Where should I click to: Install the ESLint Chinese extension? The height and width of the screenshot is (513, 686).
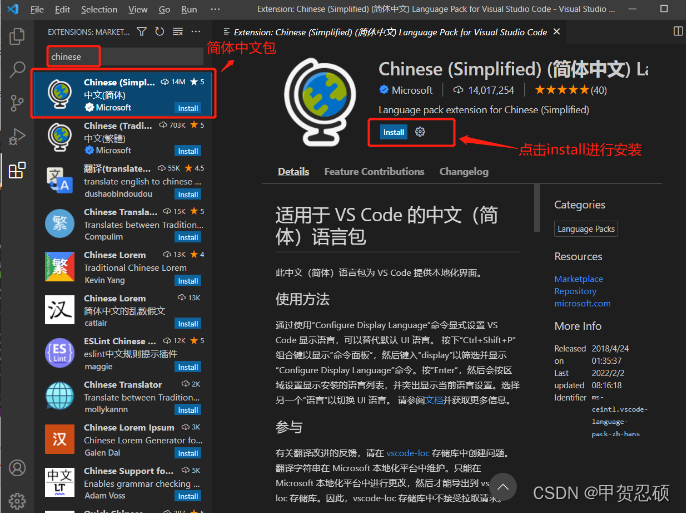click(188, 367)
